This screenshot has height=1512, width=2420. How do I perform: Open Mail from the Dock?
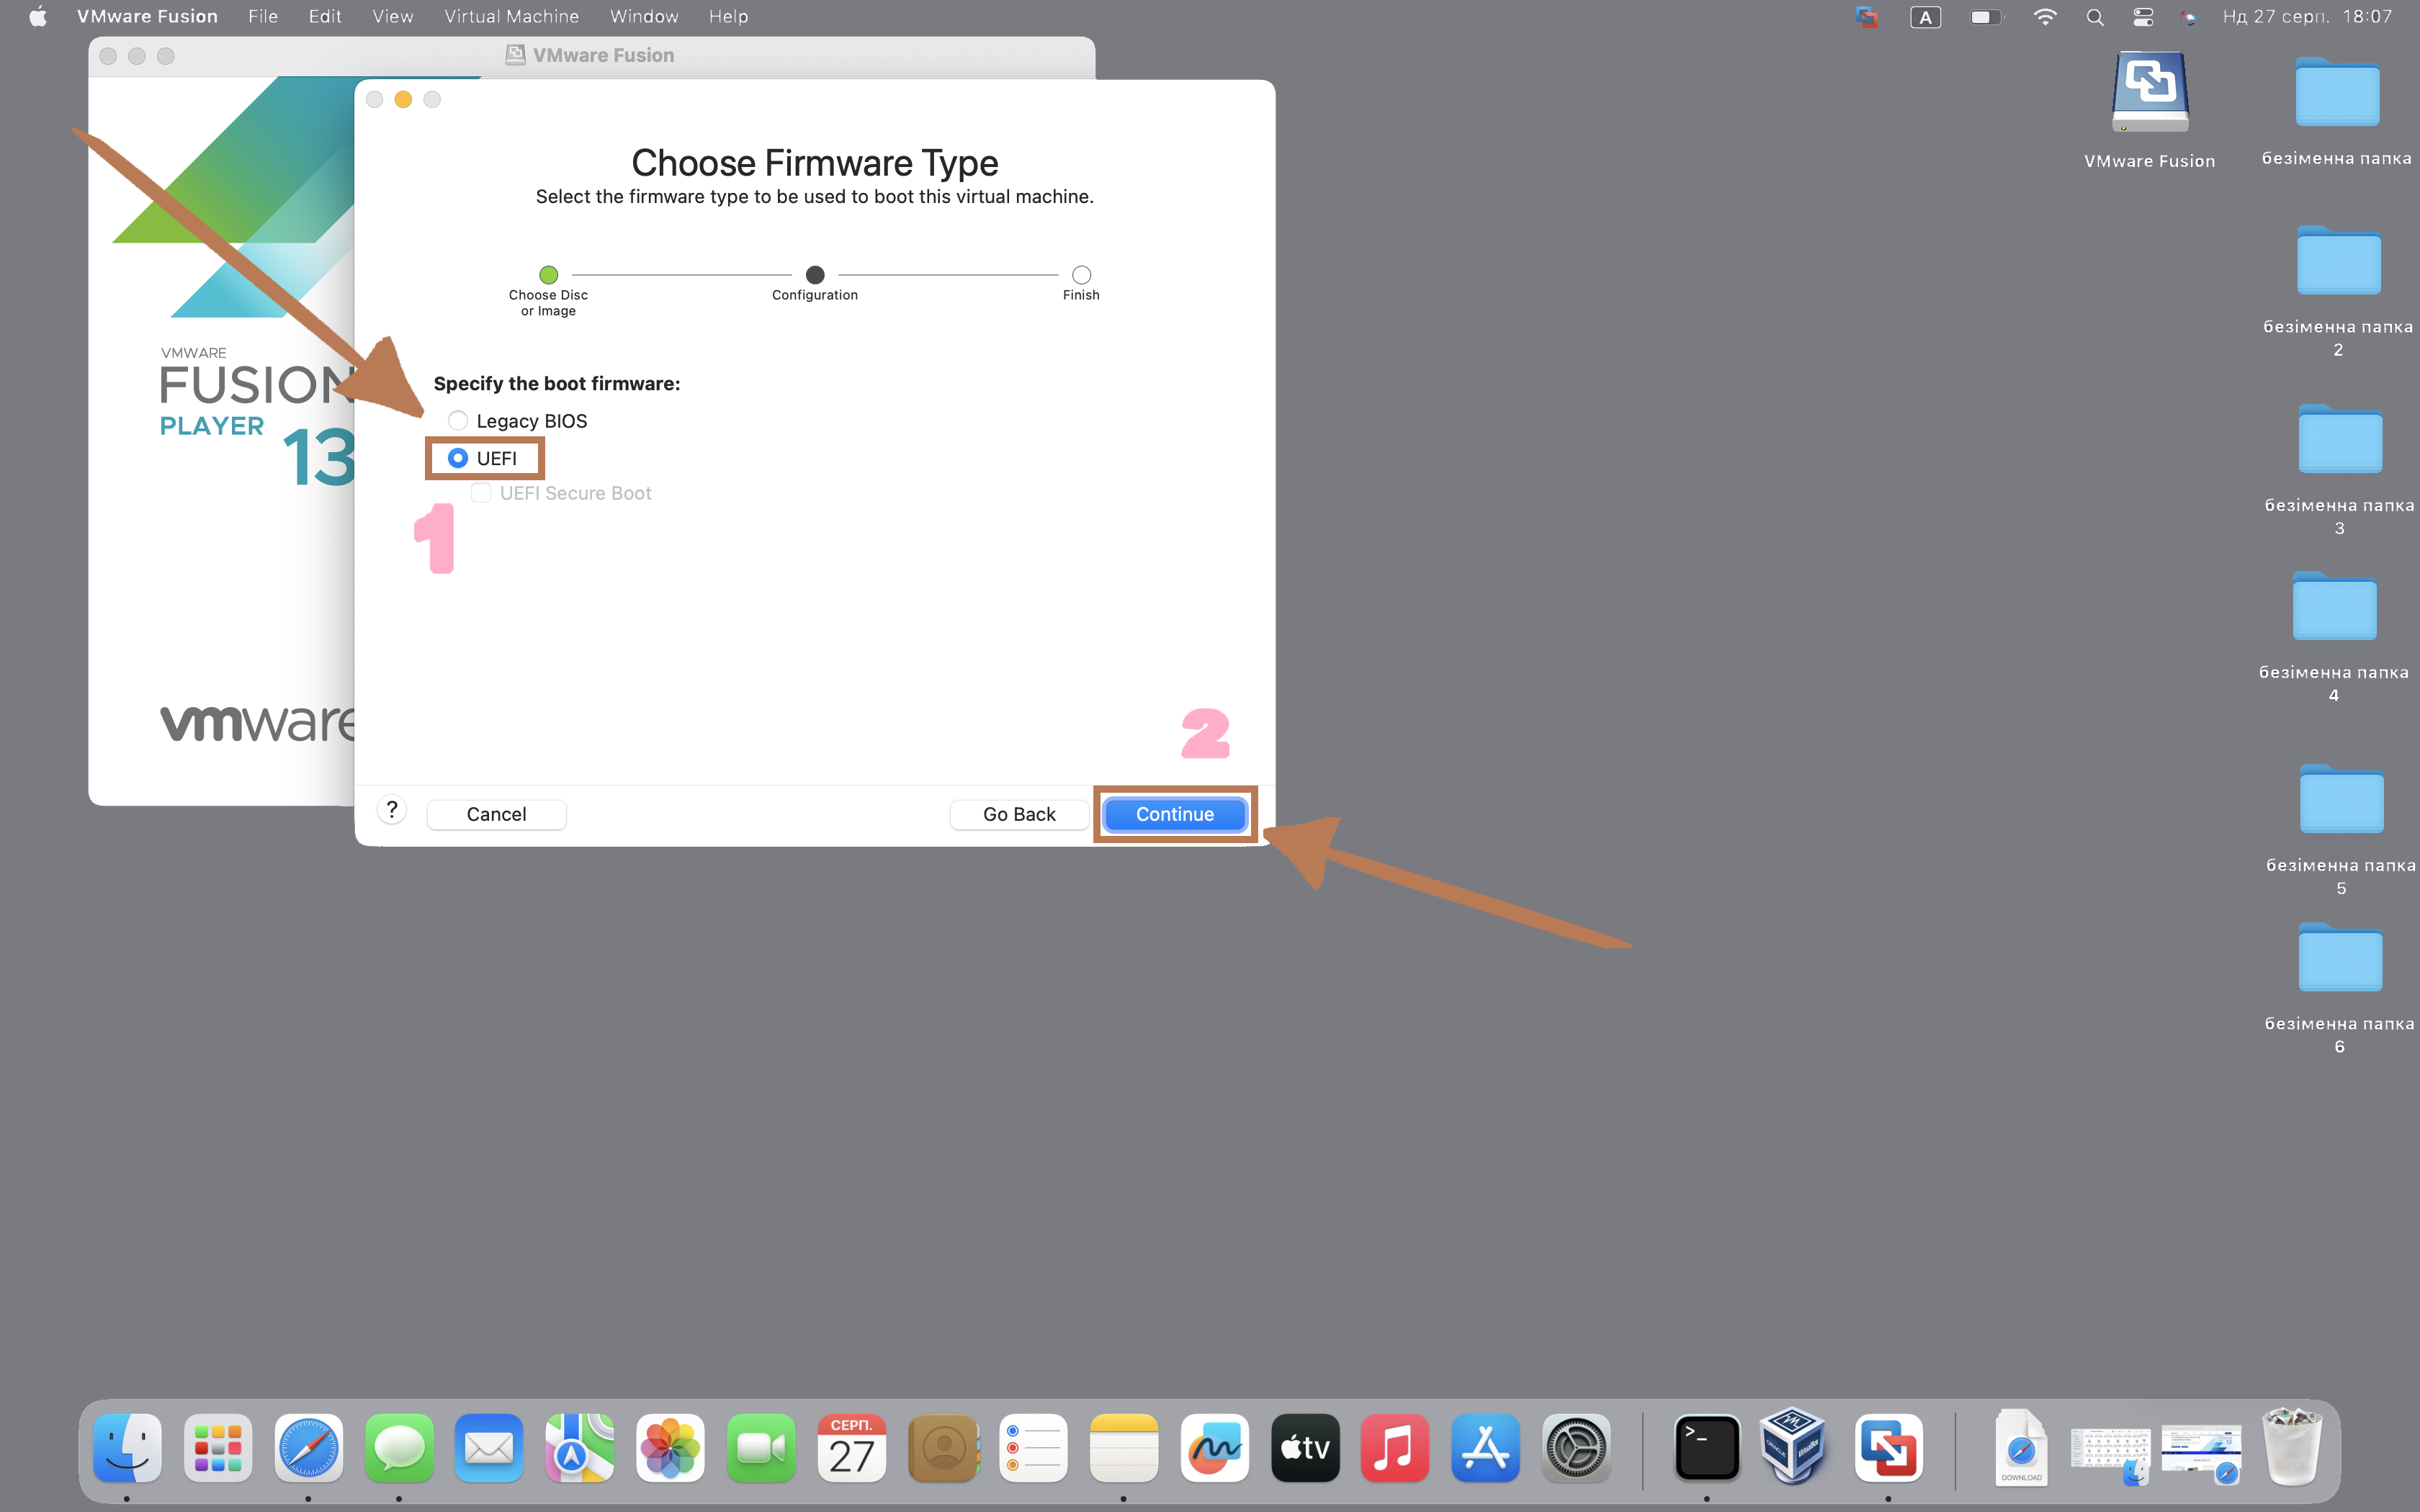pyautogui.click(x=489, y=1447)
